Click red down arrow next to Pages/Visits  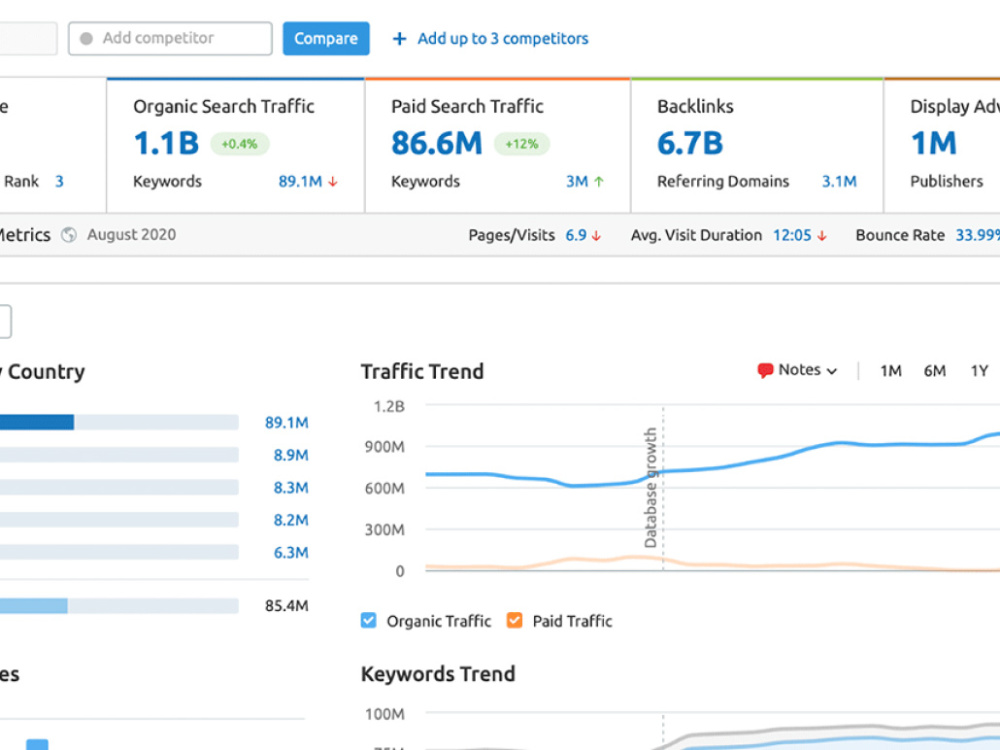[x=596, y=236]
